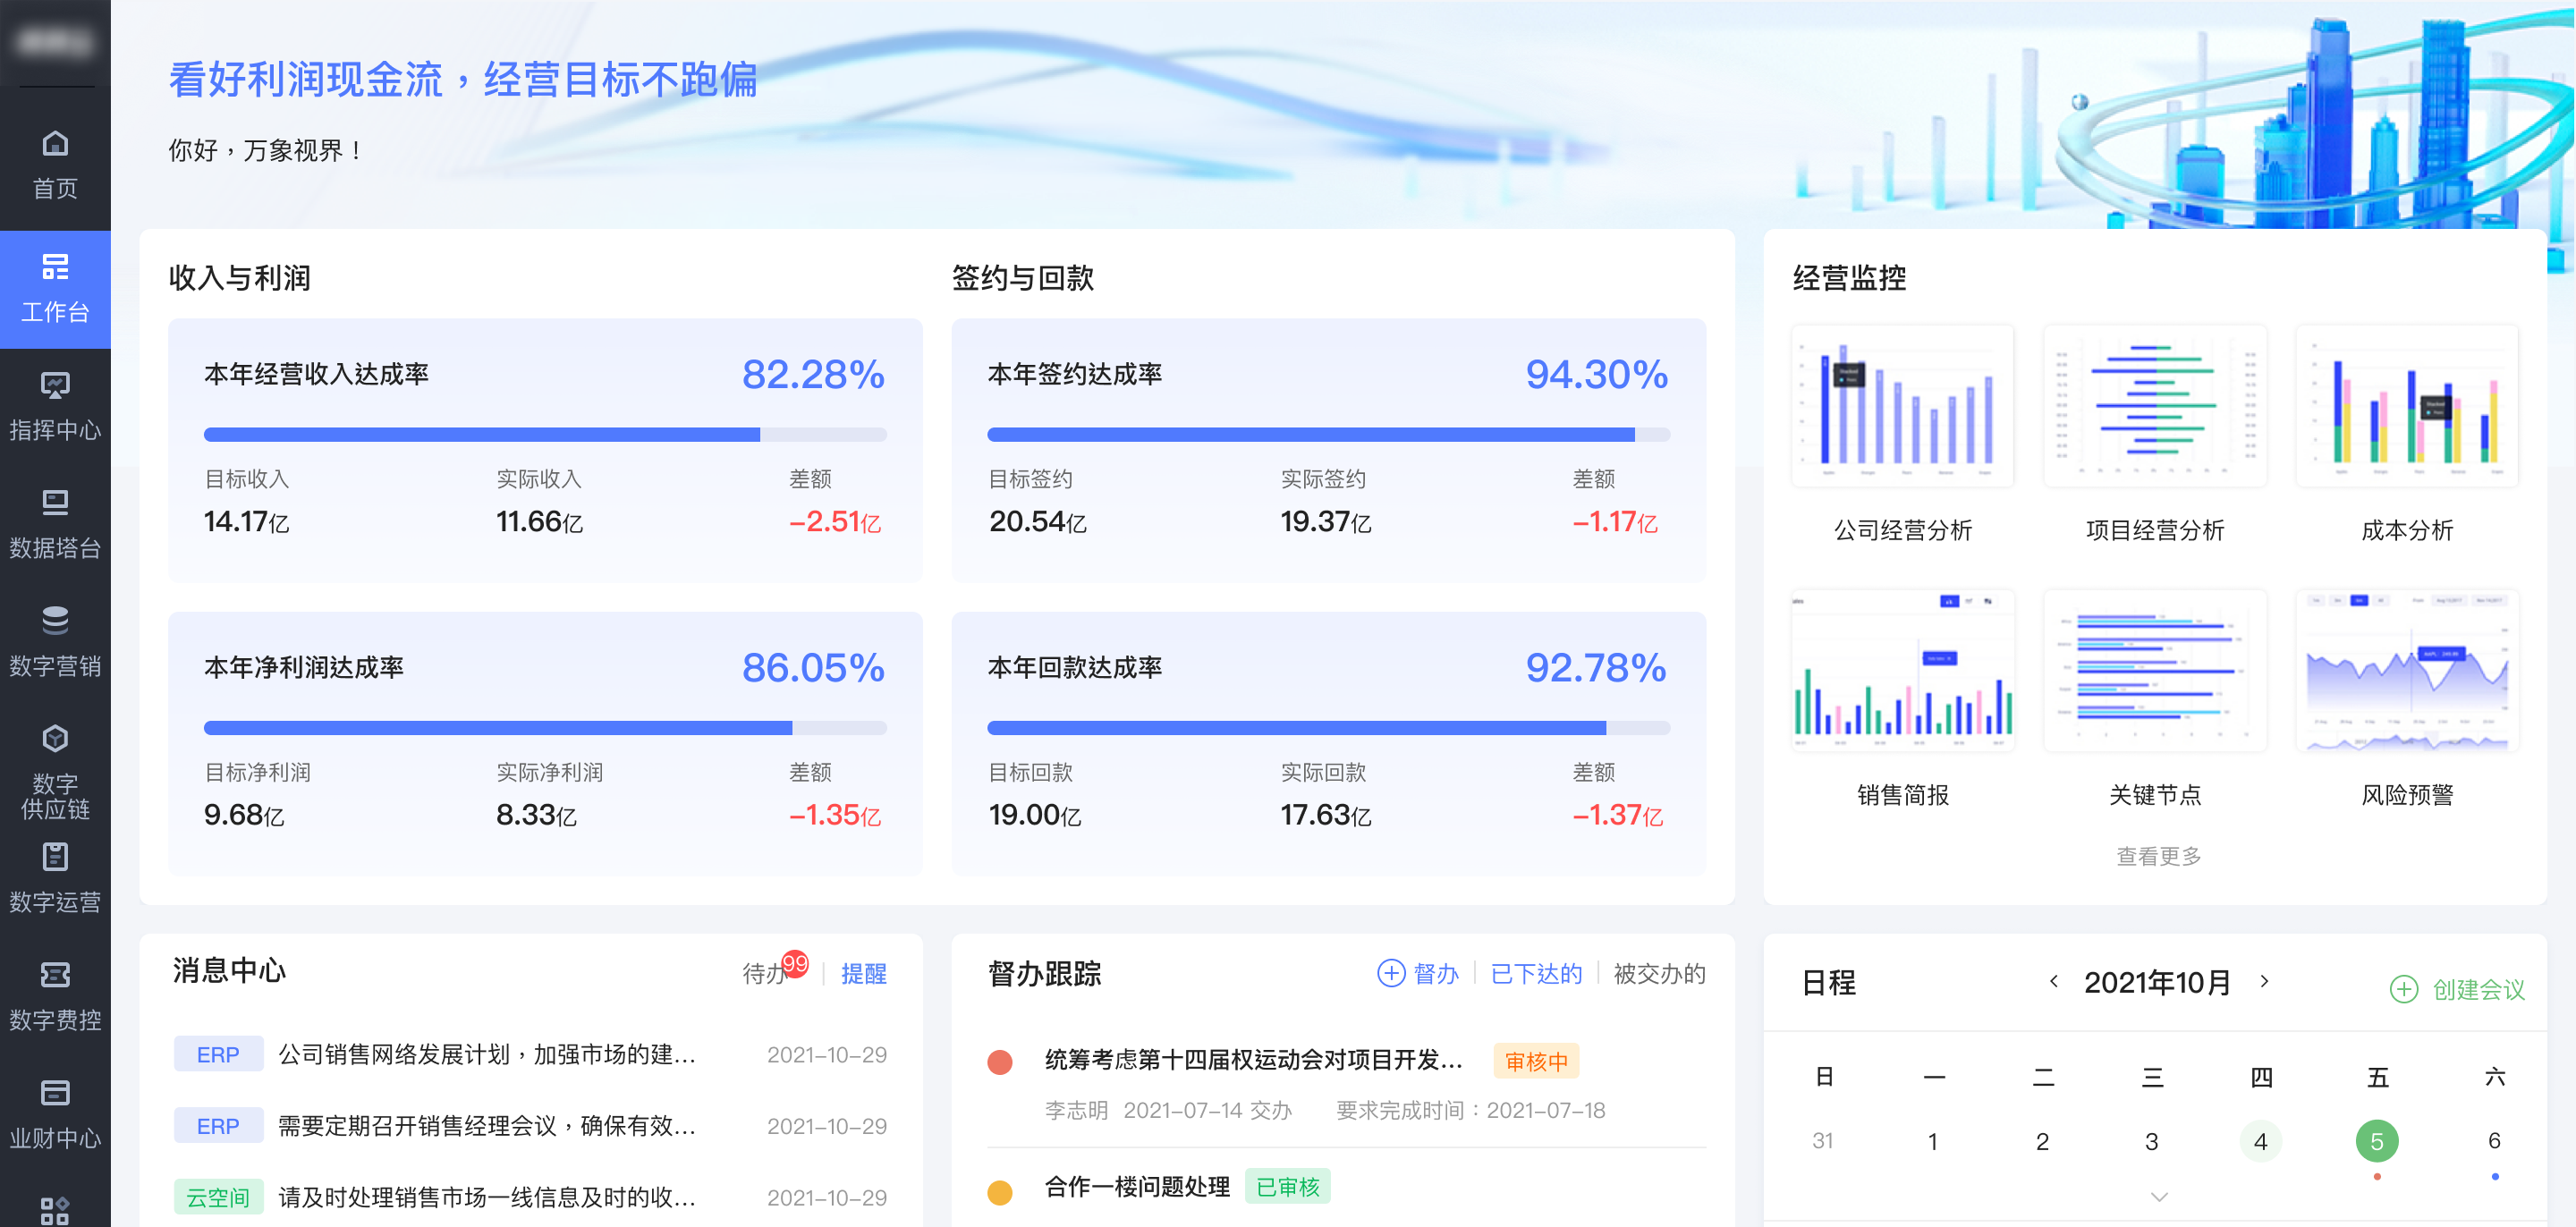Switch to the 提醒 tab in 消息中心
Screen dimensions: 2576x1227
tap(864, 973)
